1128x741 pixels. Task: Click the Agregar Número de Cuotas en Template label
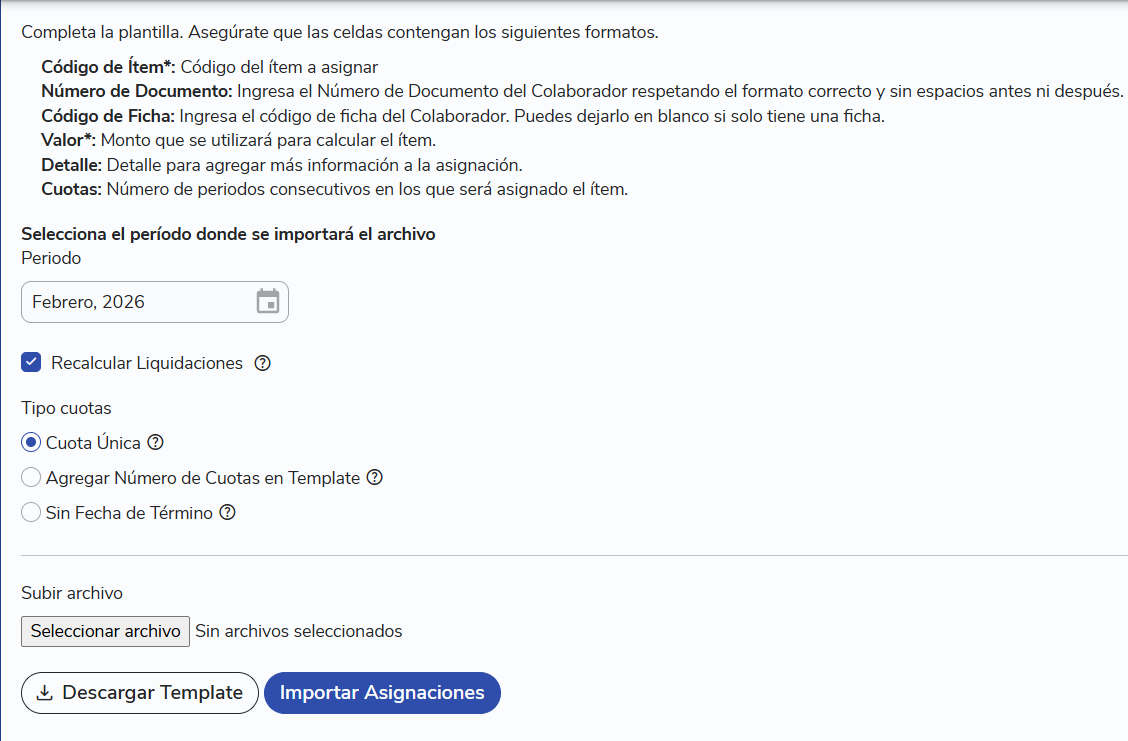[x=203, y=478]
